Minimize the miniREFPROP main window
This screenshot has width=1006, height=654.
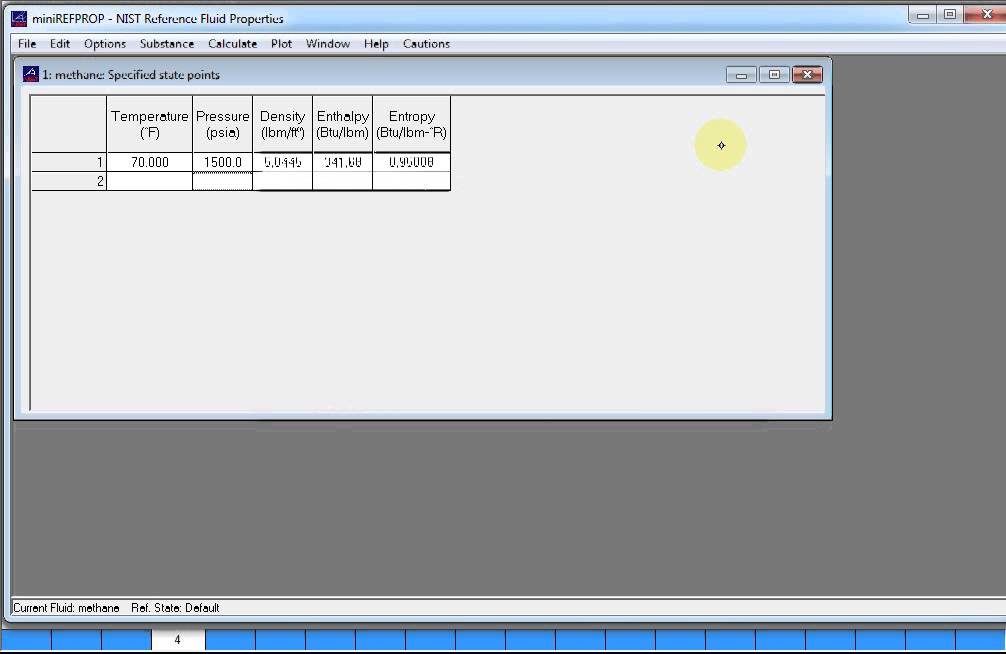[923, 15]
